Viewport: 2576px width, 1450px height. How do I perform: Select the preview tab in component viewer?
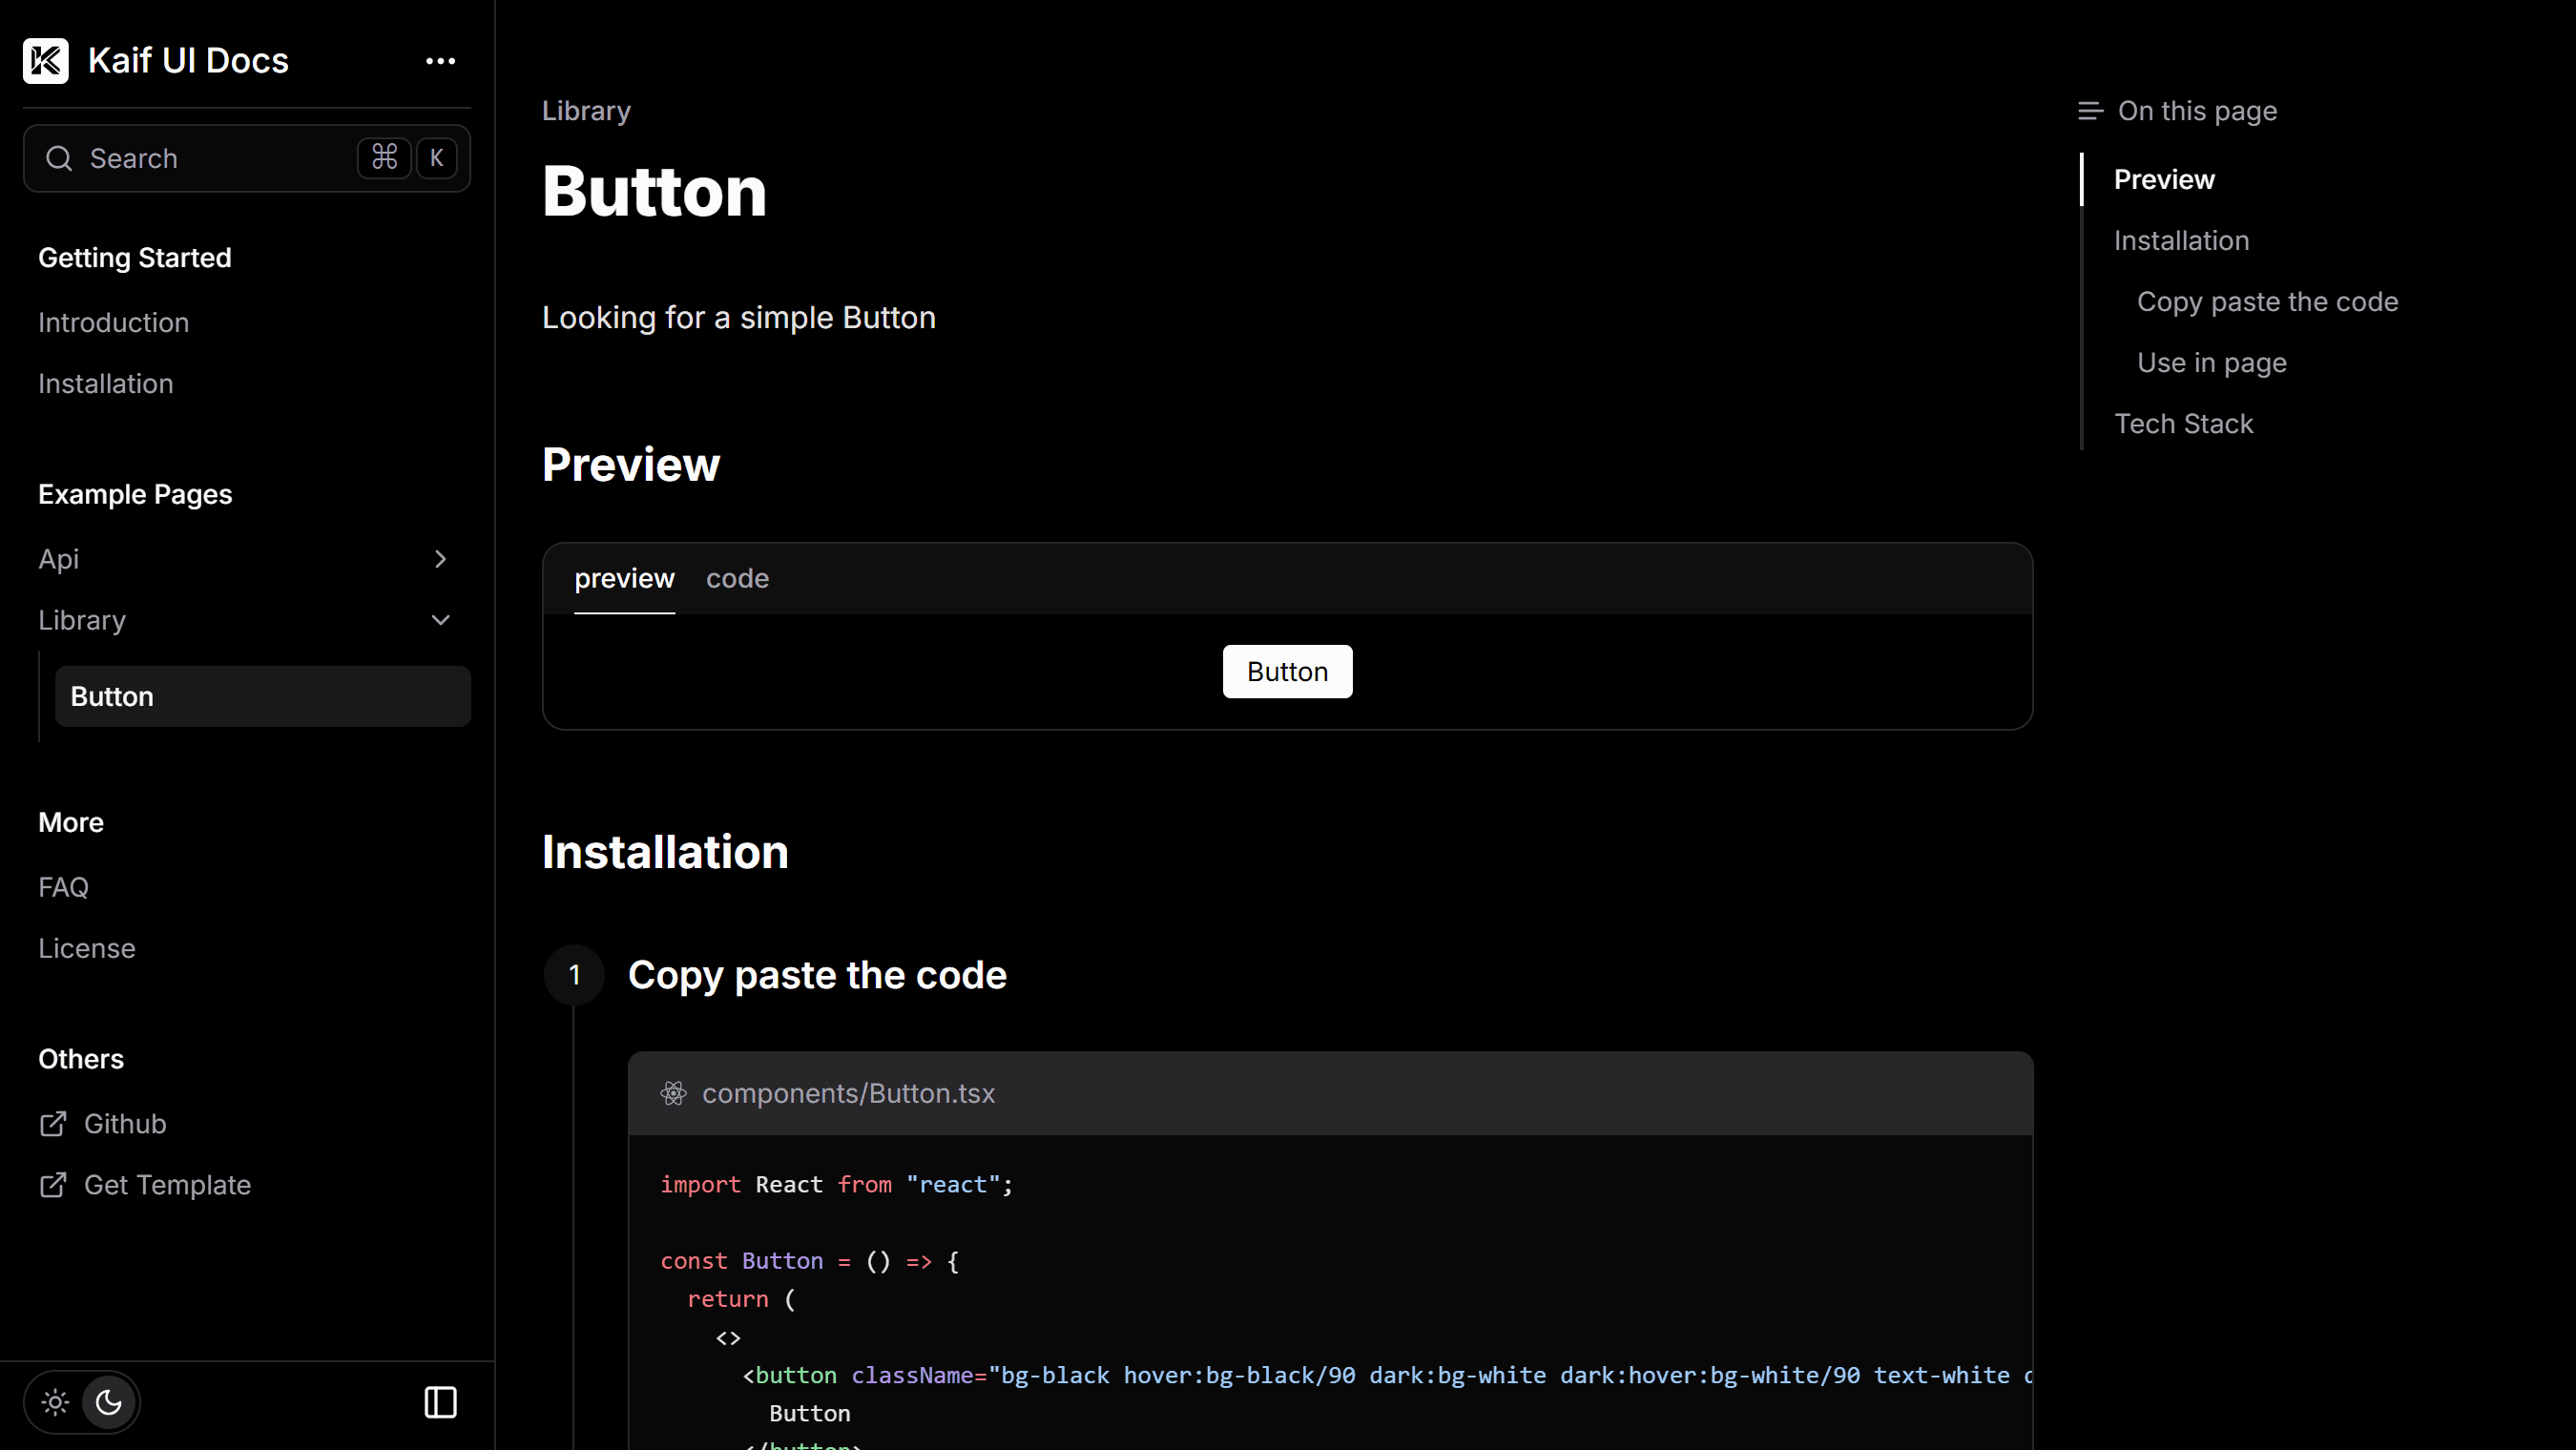[625, 578]
